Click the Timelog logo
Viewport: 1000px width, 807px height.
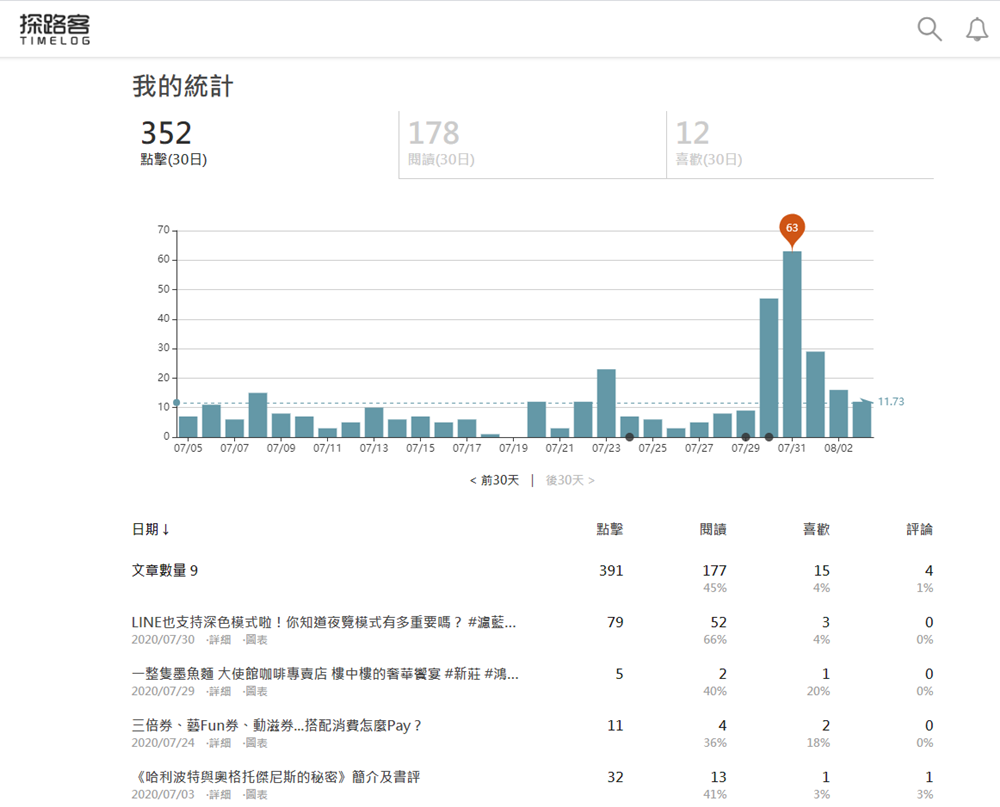click(x=55, y=28)
